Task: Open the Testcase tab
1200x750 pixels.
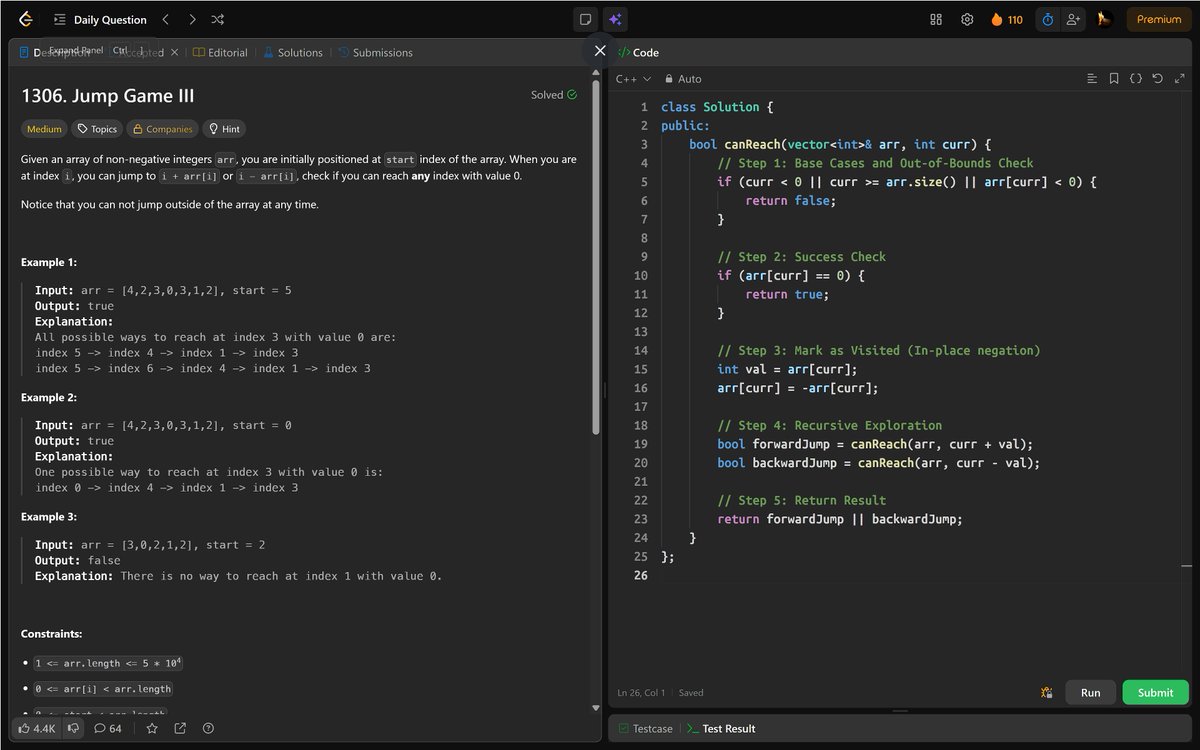Action: [645, 728]
